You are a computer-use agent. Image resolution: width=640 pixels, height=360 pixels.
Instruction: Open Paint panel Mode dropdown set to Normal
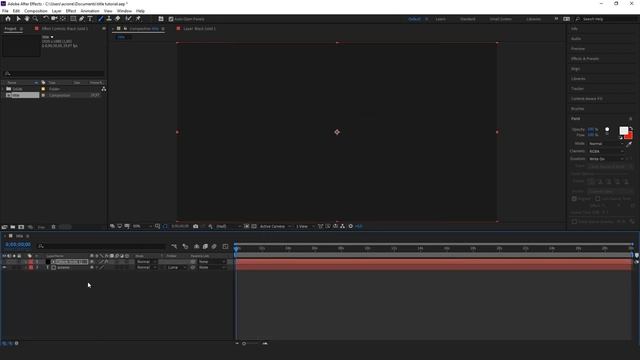(606, 144)
